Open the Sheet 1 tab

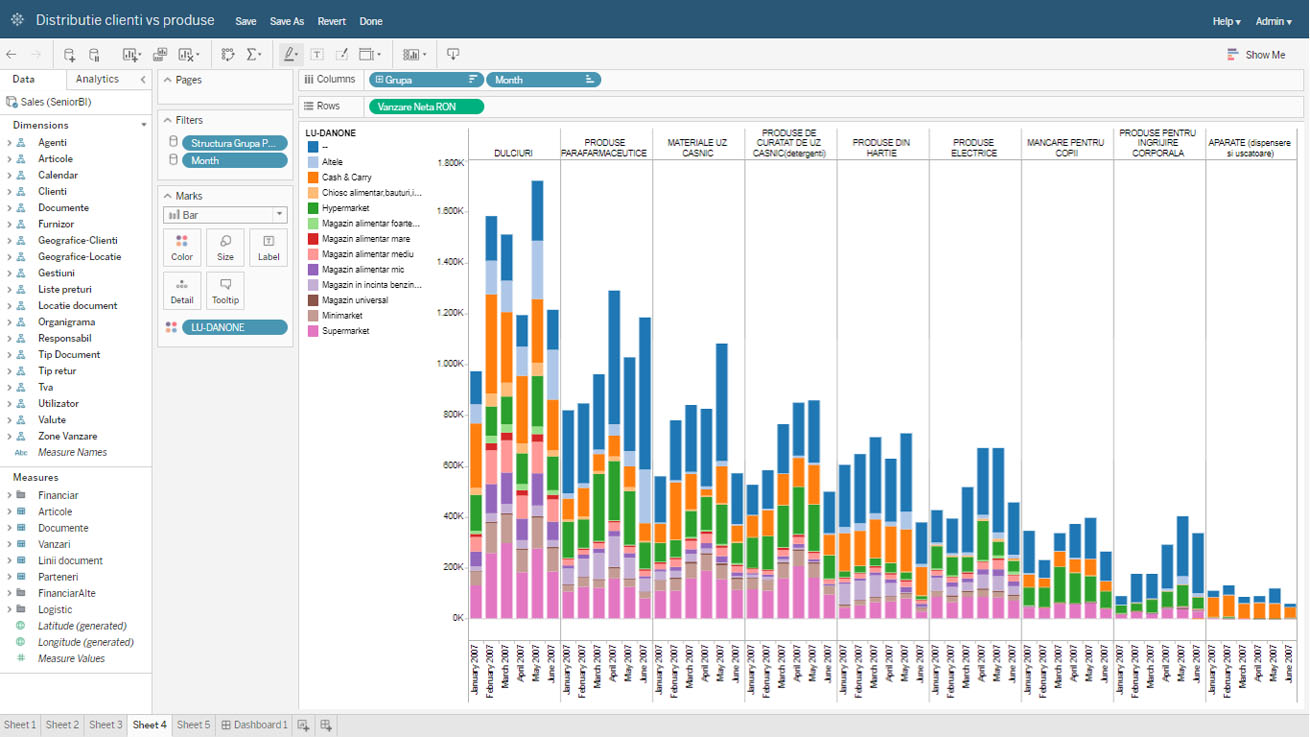point(20,725)
